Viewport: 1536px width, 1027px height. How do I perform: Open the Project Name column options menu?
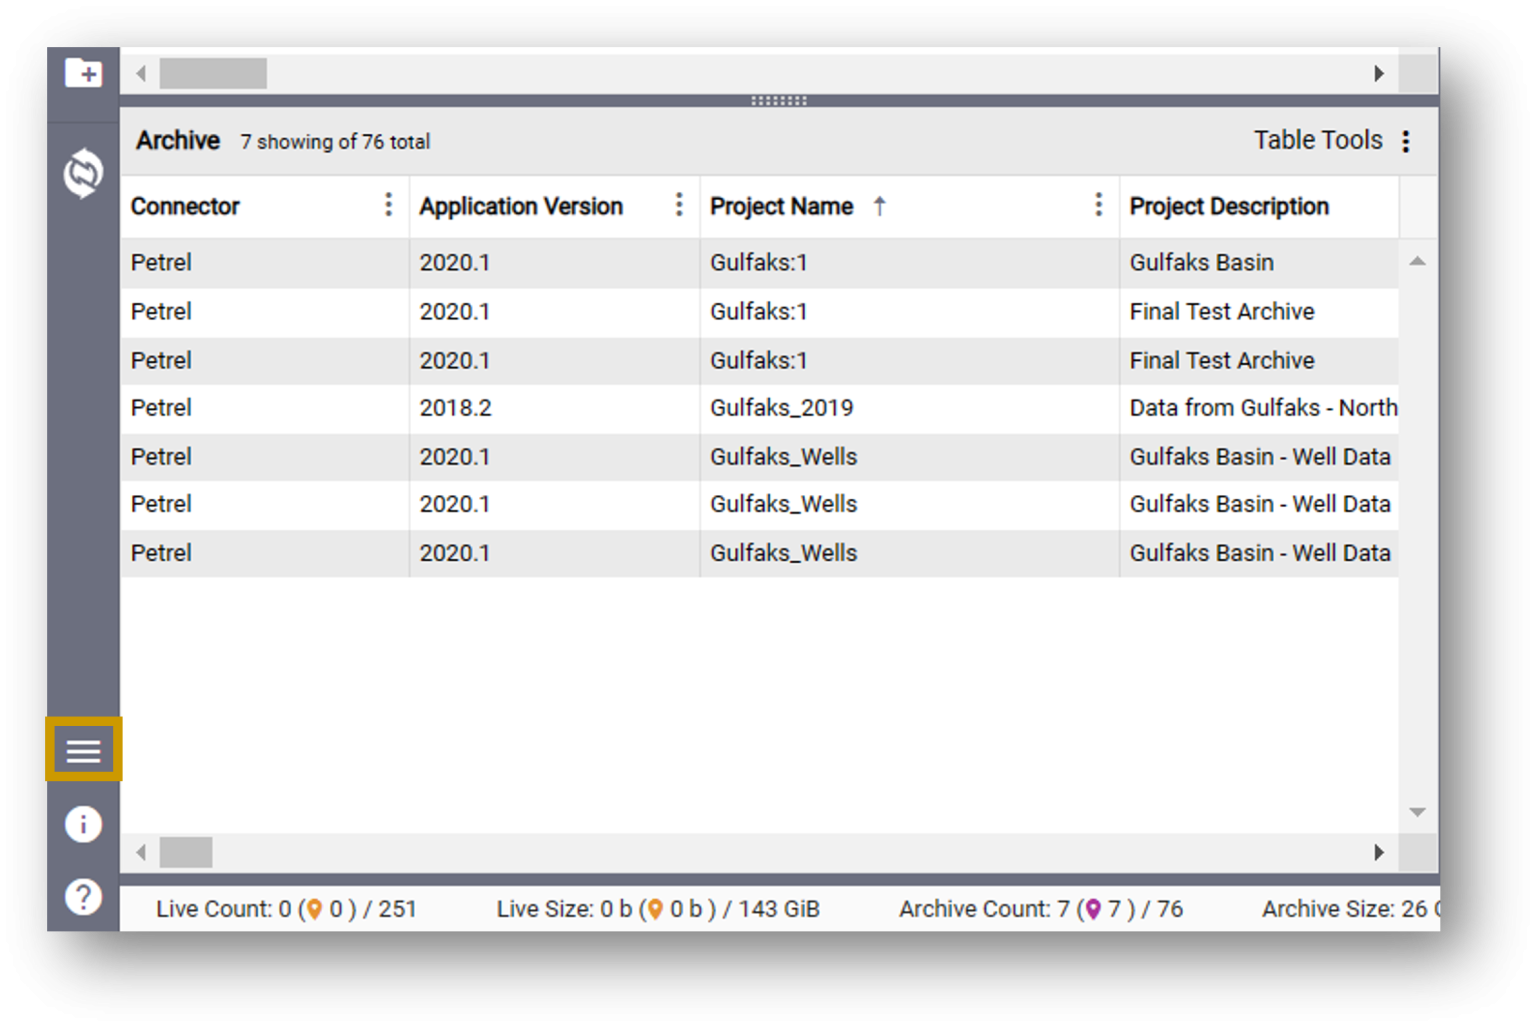1097,204
